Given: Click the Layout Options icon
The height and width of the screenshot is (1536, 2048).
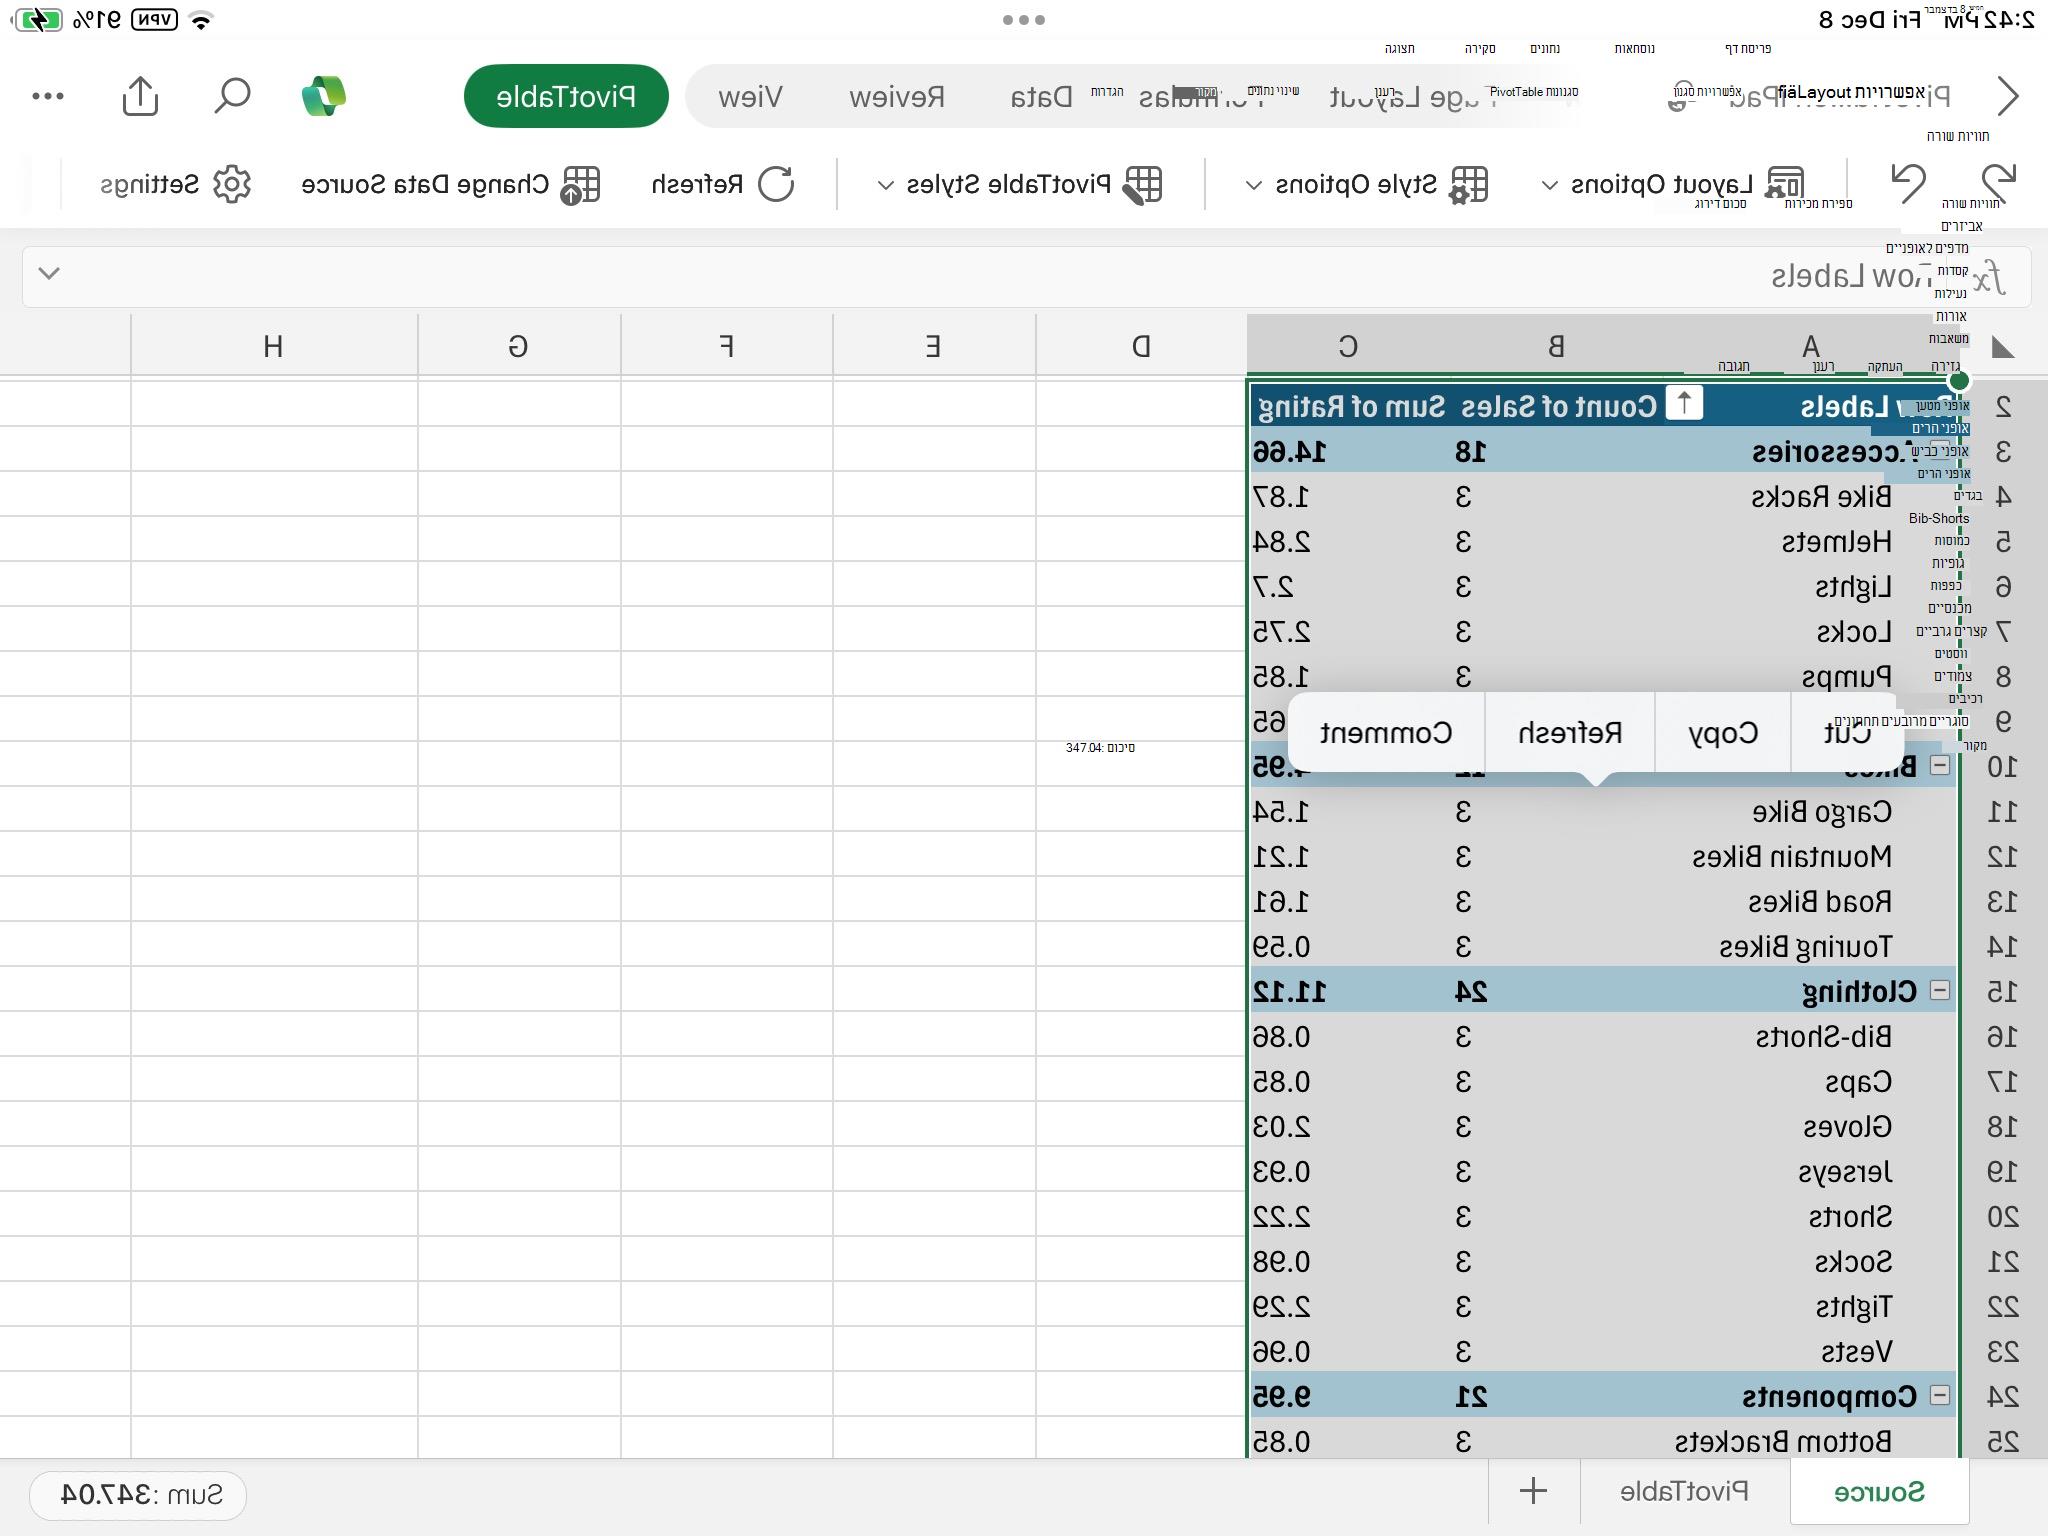Looking at the screenshot, I should click(x=1785, y=184).
